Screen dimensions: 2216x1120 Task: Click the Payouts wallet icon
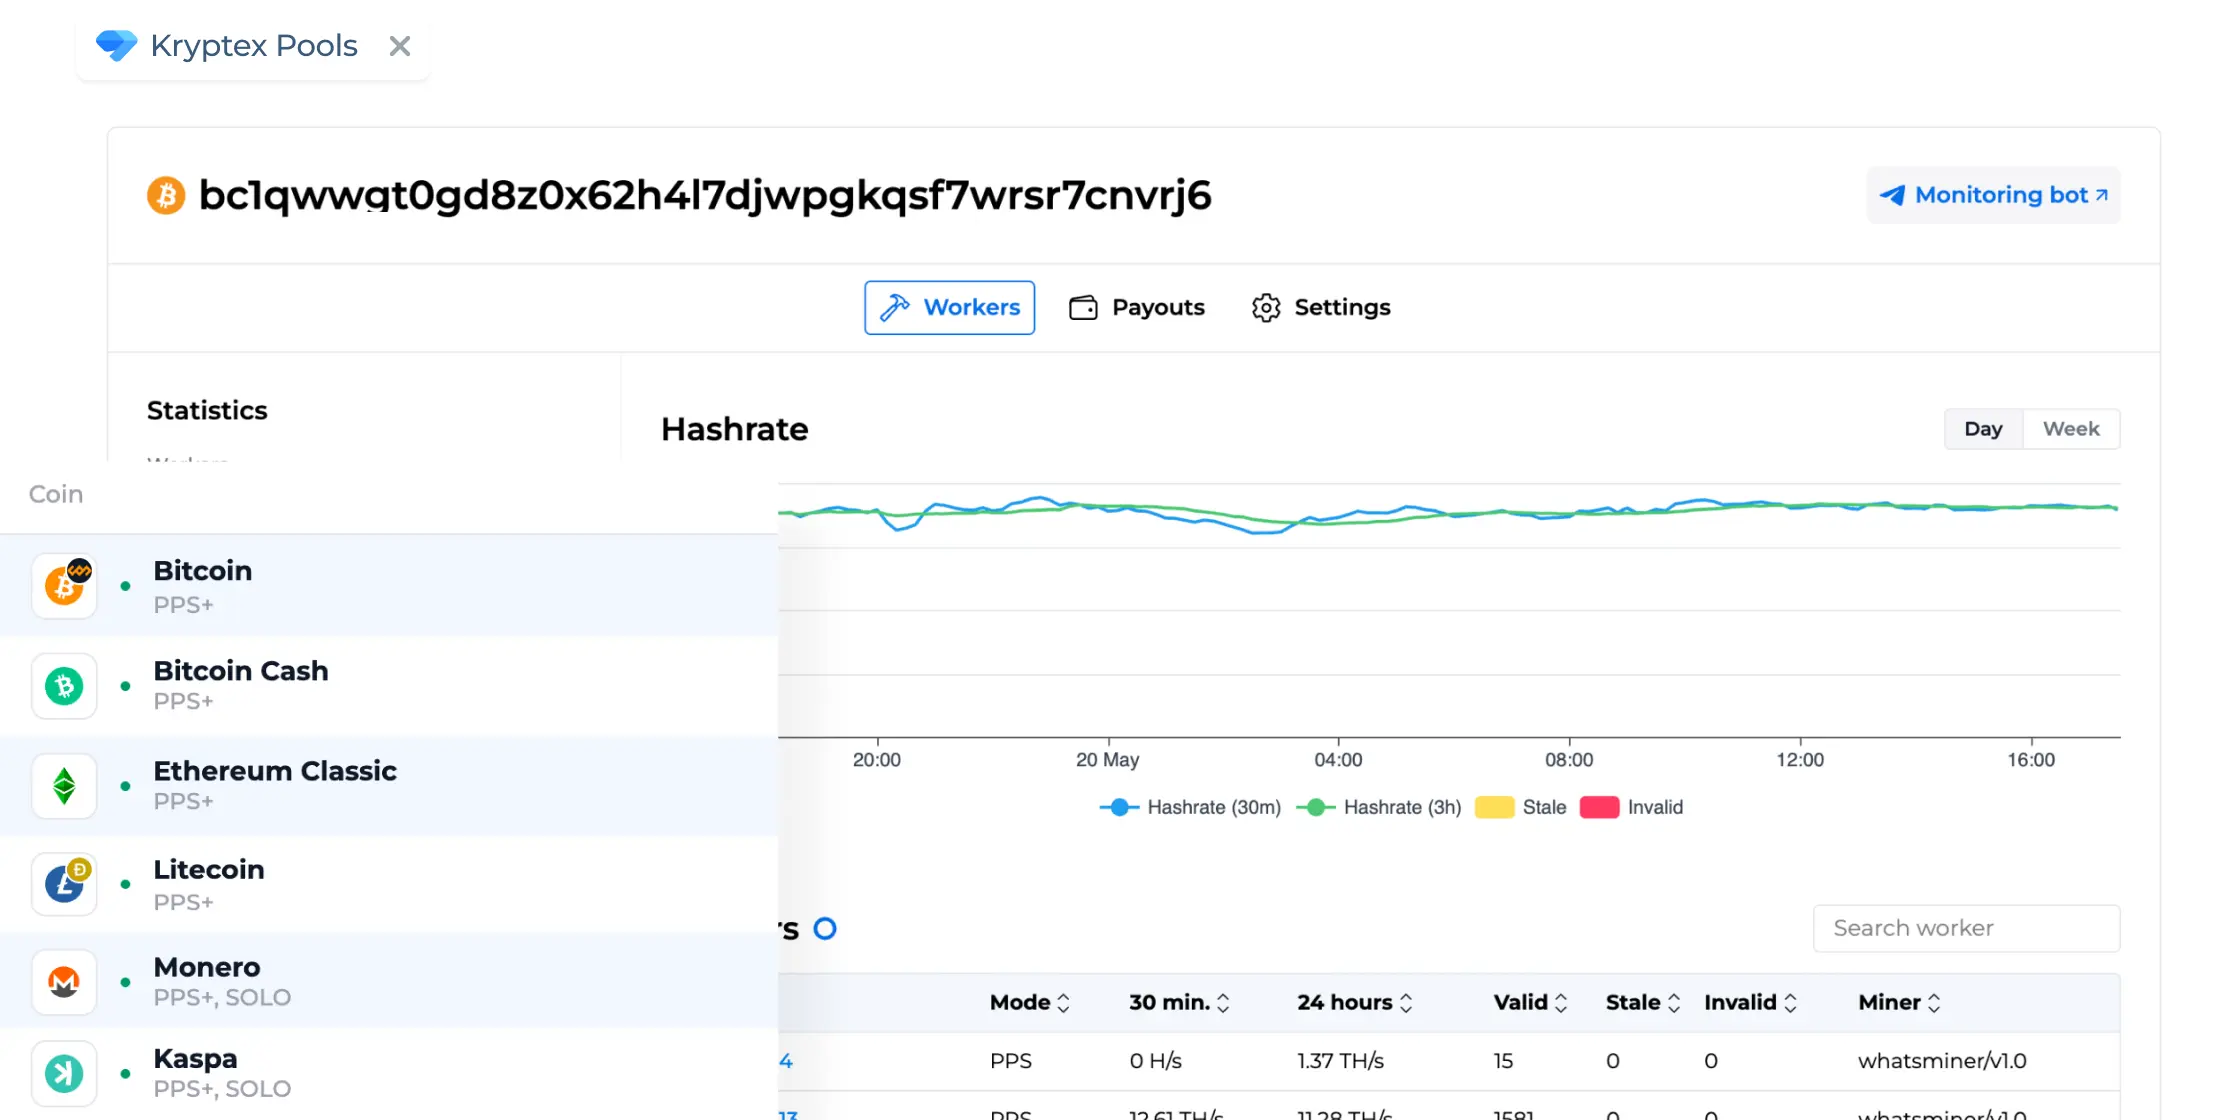(1083, 307)
